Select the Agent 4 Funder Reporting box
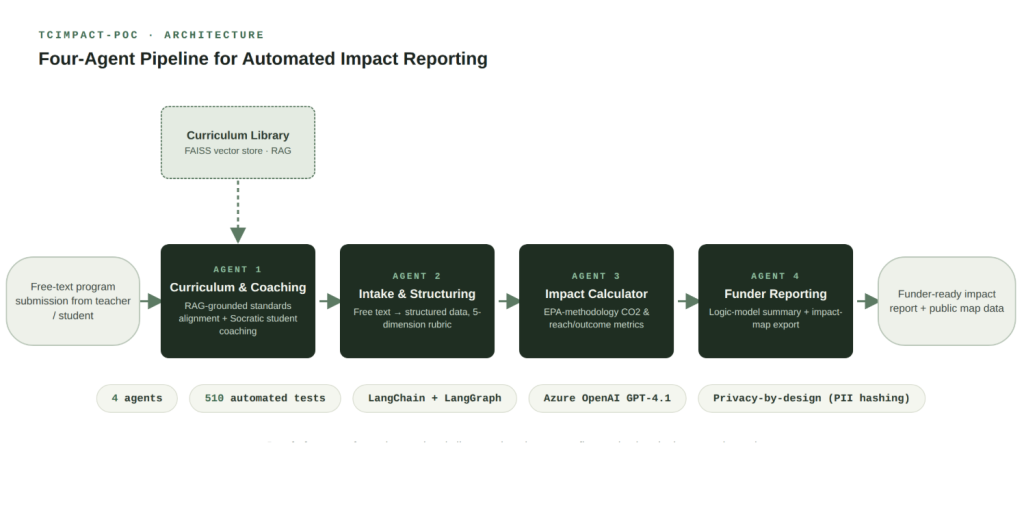1024x510 pixels. 775,301
